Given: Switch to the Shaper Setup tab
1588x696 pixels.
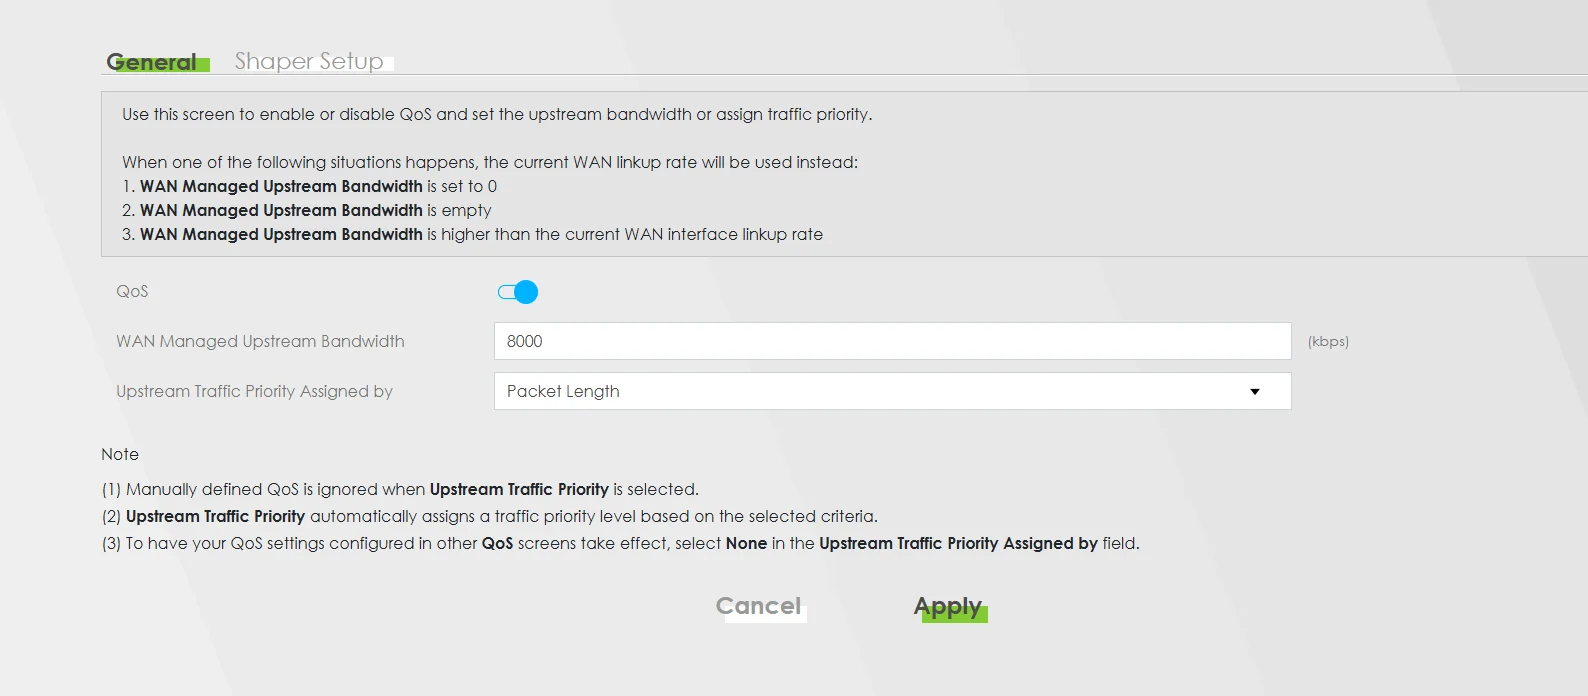Looking at the screenshot, I should pyautogui.click(x=309, y=62).
